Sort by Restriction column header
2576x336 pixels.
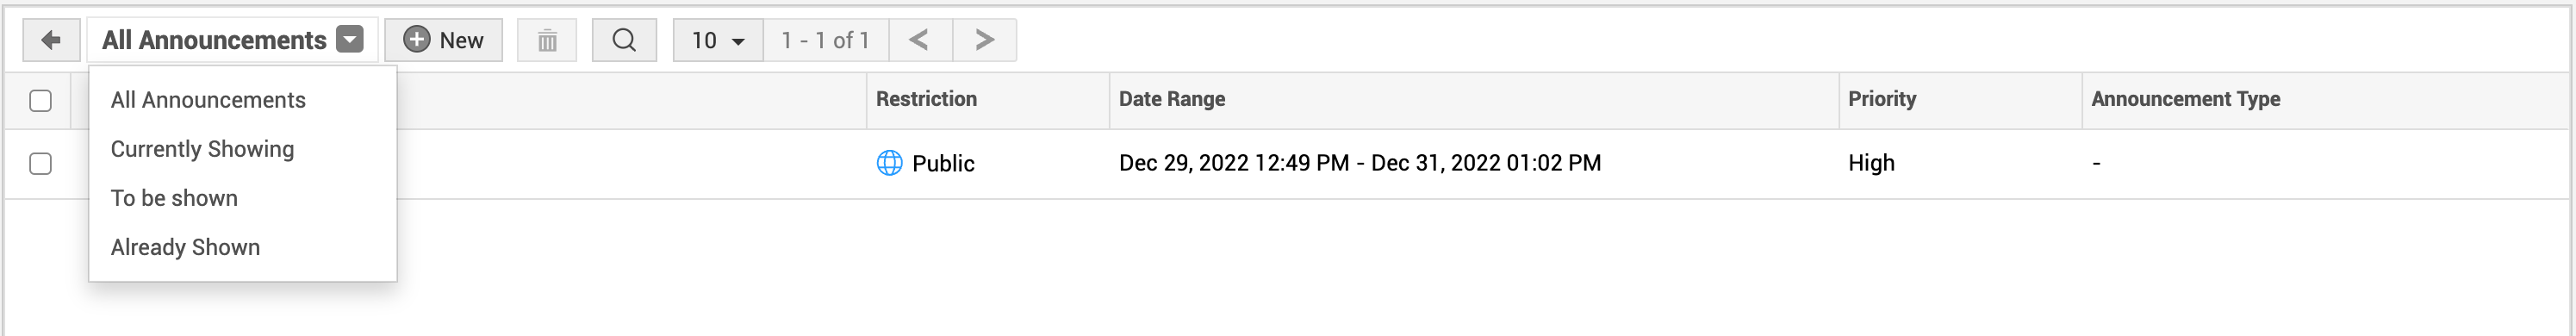click(926, 99)
